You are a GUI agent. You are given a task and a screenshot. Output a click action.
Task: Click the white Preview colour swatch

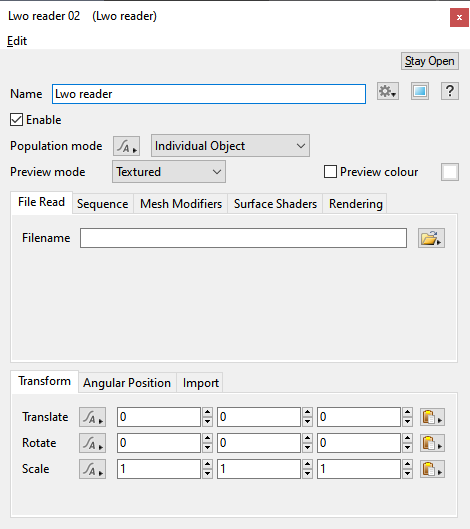click(450, 172)
